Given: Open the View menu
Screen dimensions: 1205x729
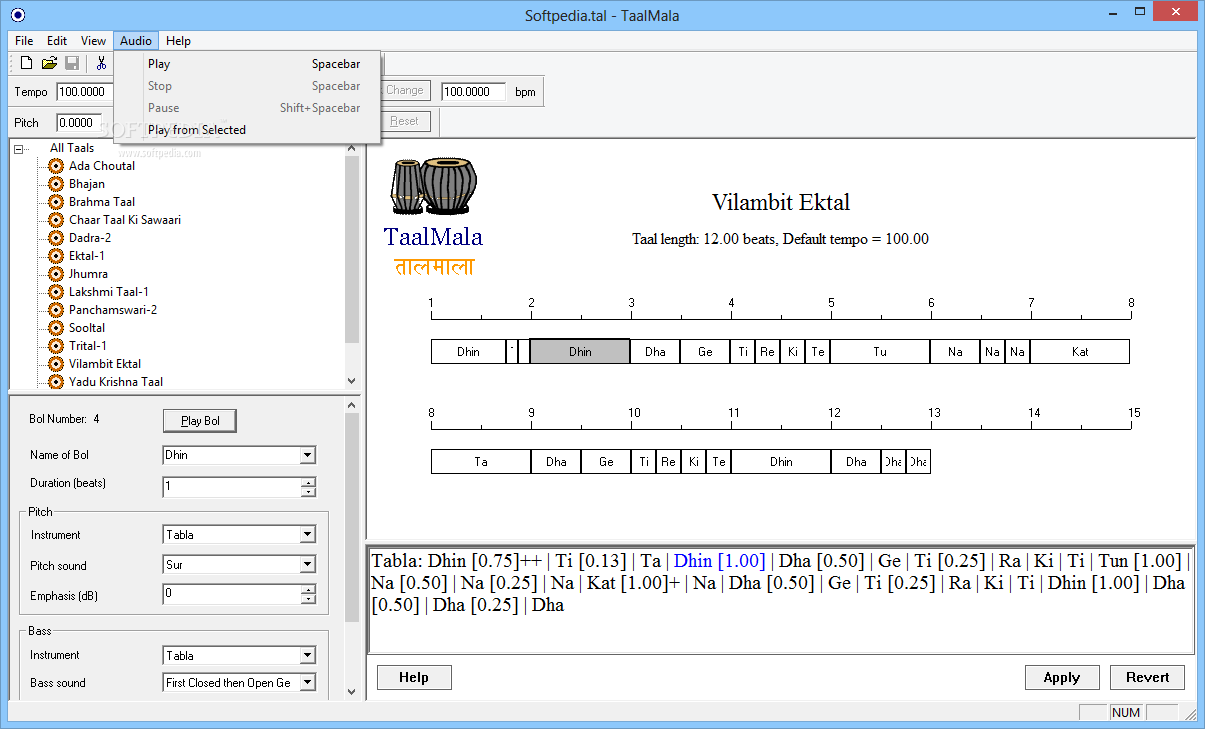Looking at the screenshot, I should click(93, 41).
